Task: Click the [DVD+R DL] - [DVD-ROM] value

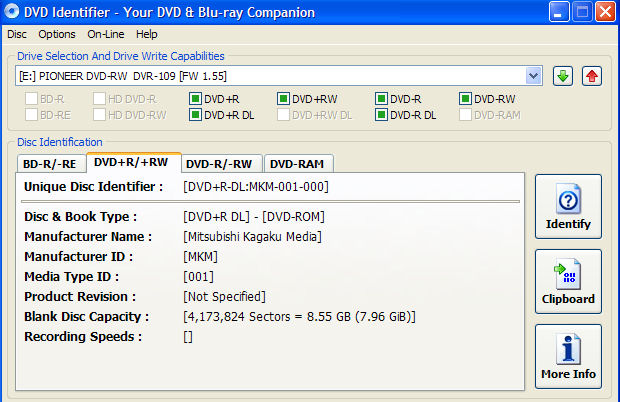Action: 253,217
